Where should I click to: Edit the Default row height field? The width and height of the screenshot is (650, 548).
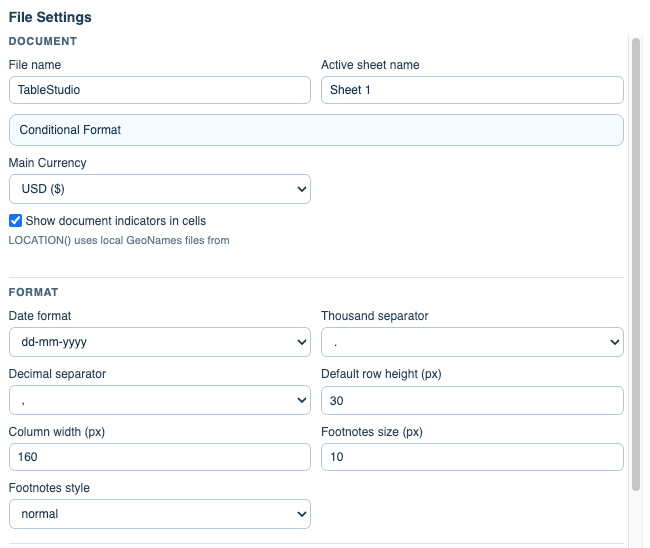[472, 400]
